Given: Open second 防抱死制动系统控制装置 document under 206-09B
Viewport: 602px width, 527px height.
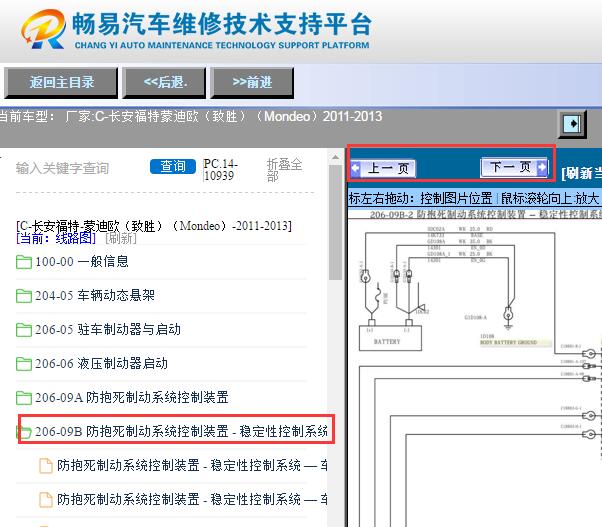Looking at the screenshot, I should 192,499.
